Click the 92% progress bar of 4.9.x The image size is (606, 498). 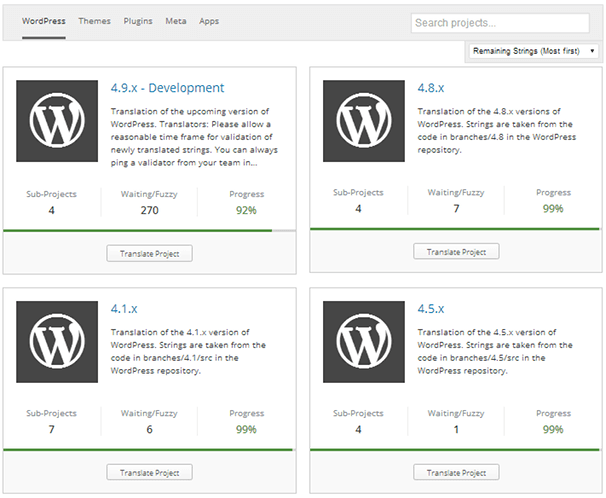point(150,231)
